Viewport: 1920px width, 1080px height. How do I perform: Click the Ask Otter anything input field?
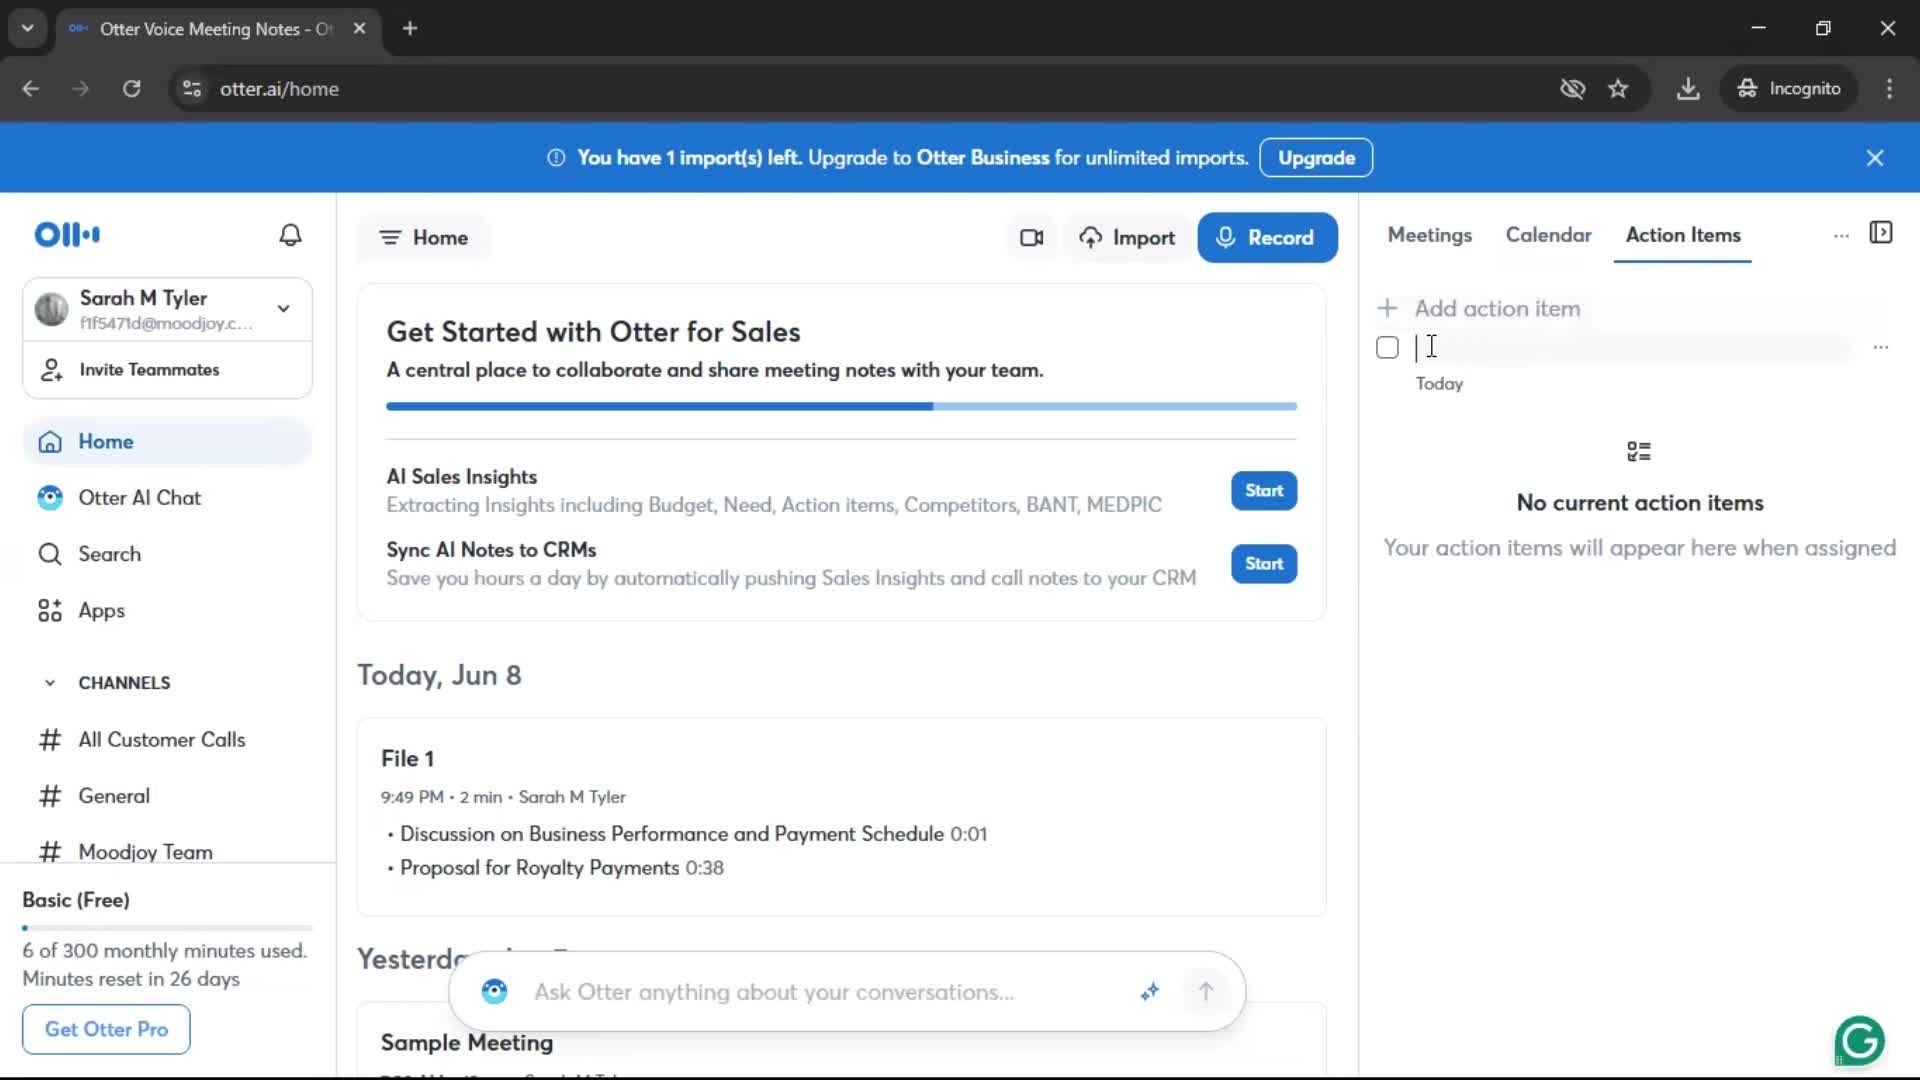(826, 992)
